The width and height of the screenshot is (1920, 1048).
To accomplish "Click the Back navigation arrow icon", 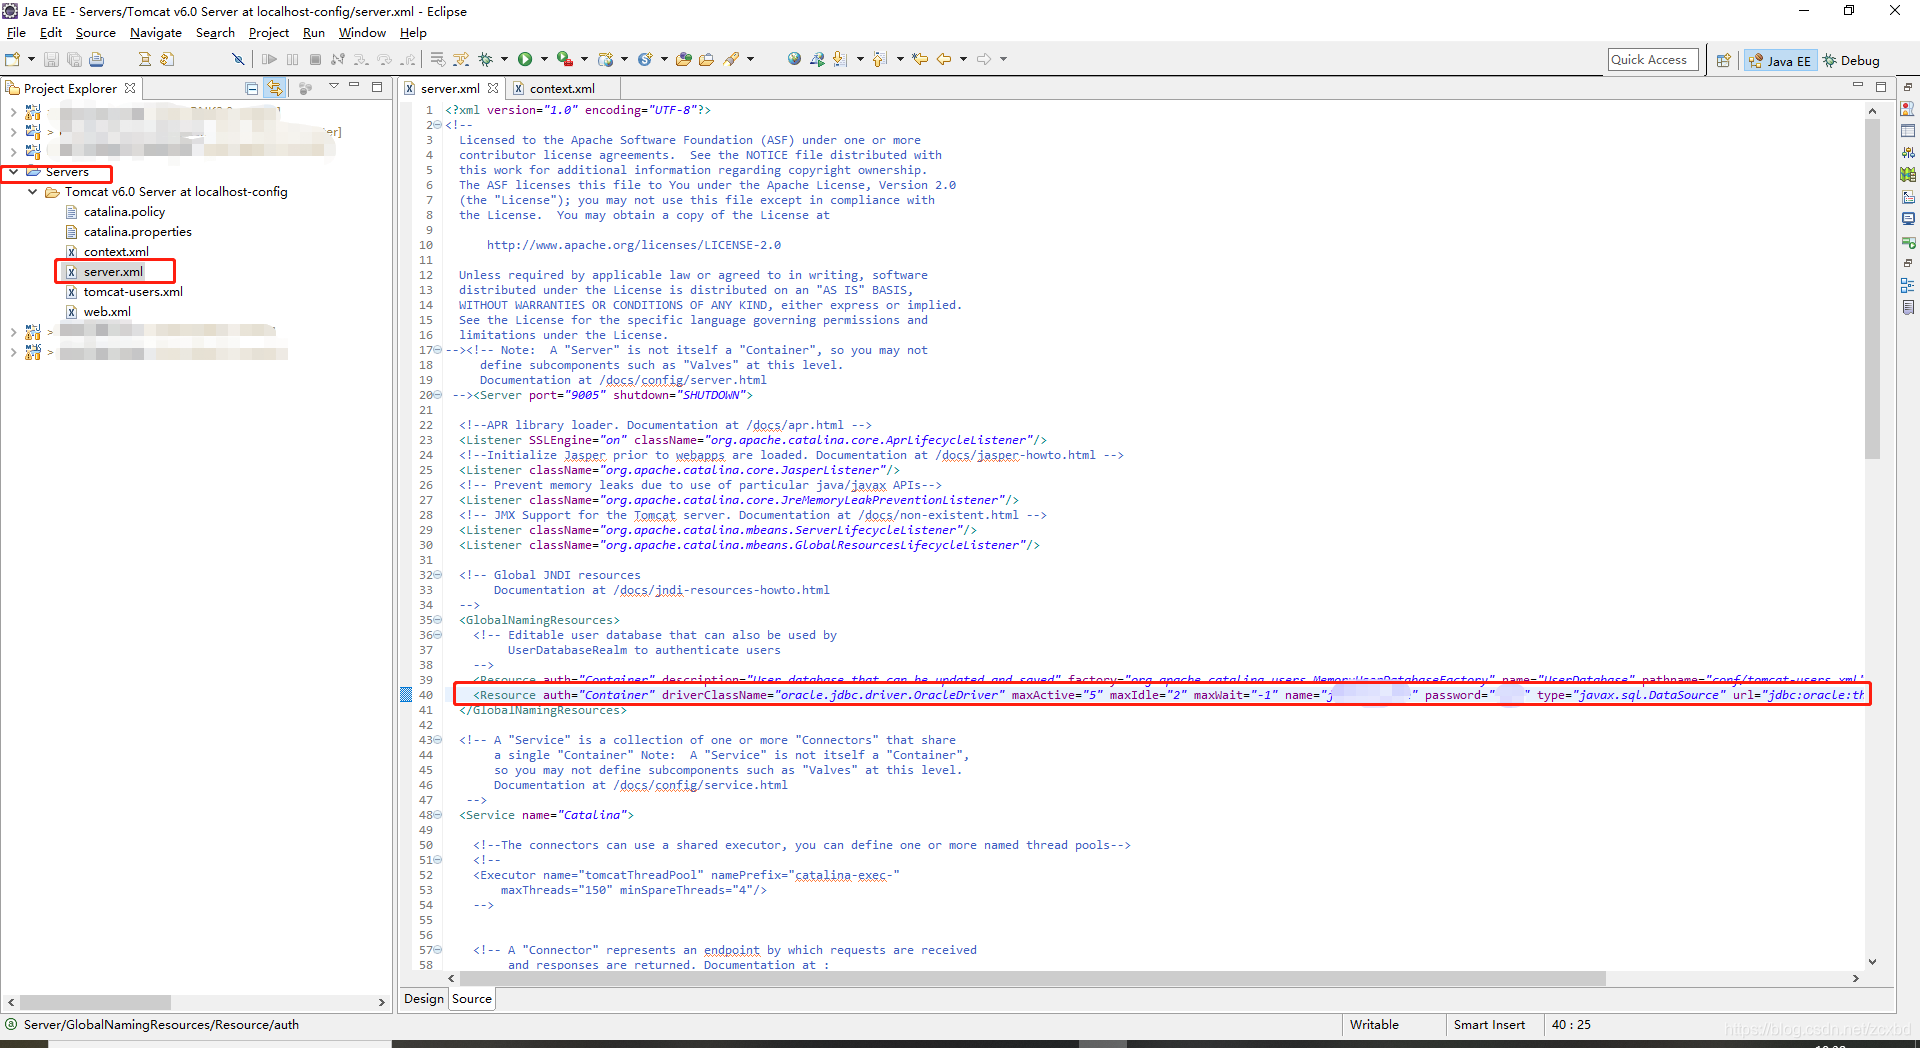I will pyautogui.click(x=943, y=59).
